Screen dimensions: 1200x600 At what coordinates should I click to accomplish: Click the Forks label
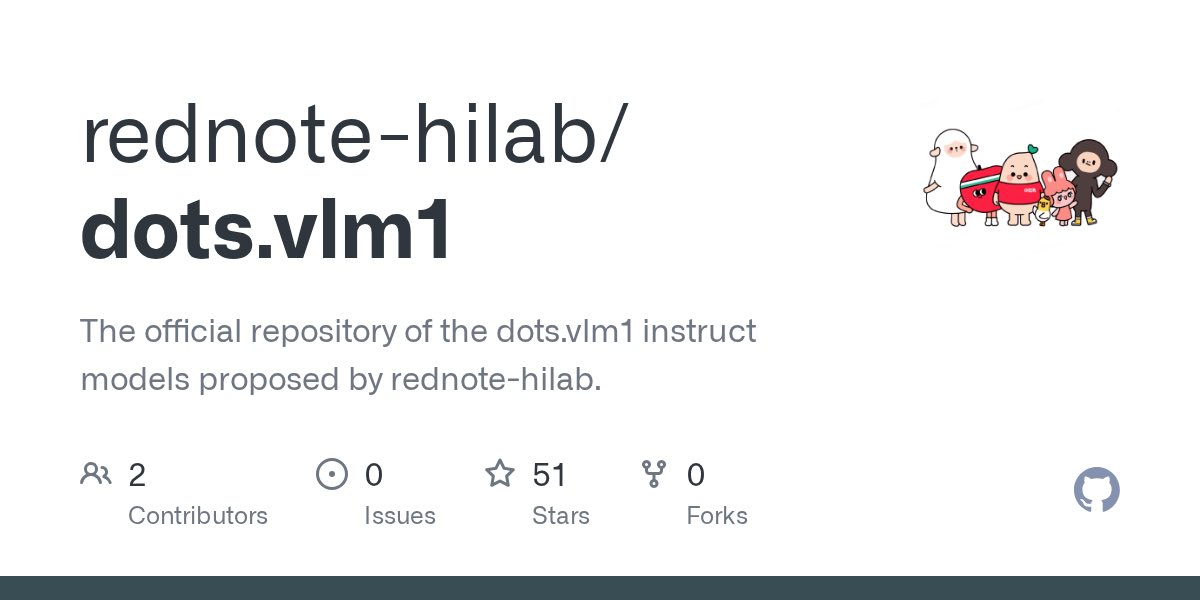[x=717, y=516]
